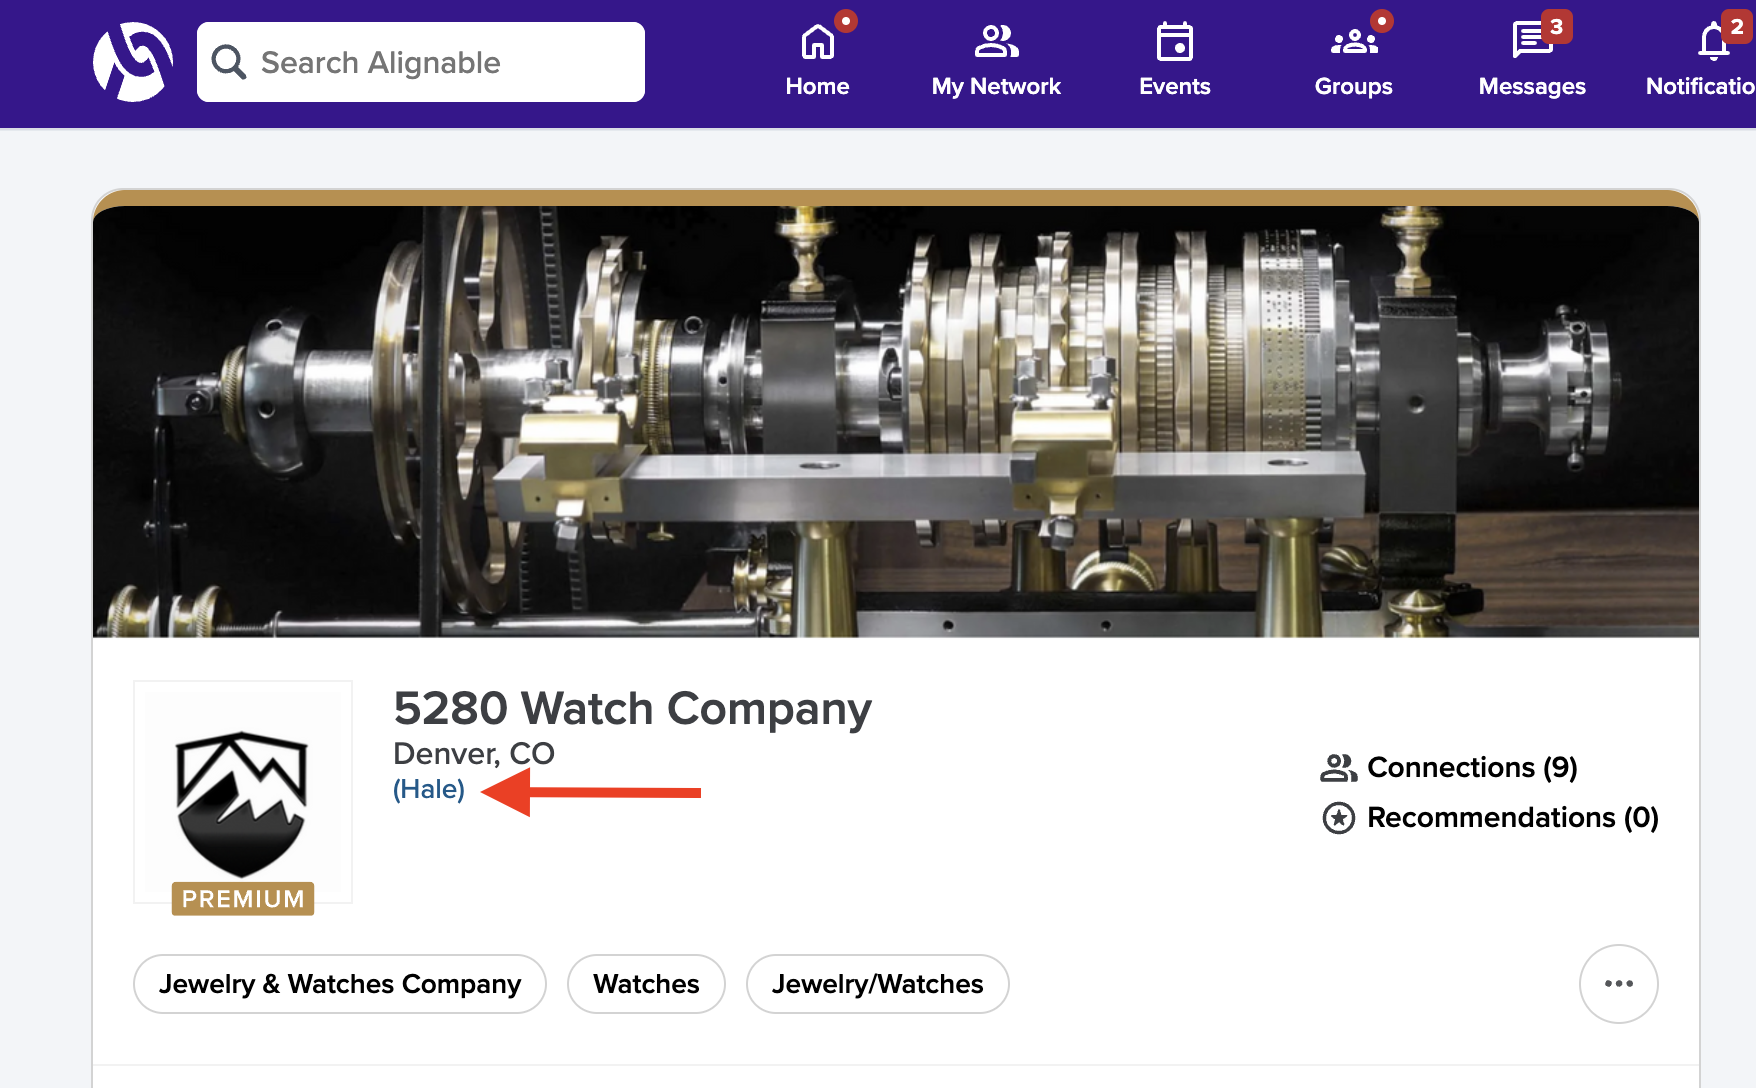Select the Groups nav label
Viewport: 1756px width, 1088px height.
point(1353,87)
